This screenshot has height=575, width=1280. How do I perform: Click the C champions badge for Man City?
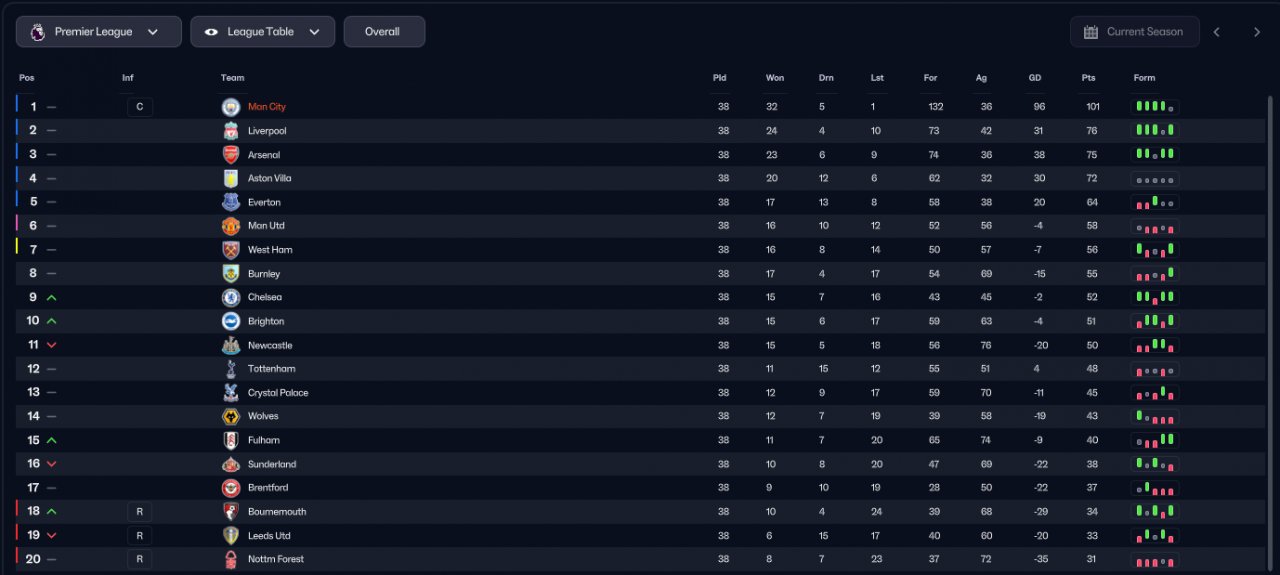(140, 107)
